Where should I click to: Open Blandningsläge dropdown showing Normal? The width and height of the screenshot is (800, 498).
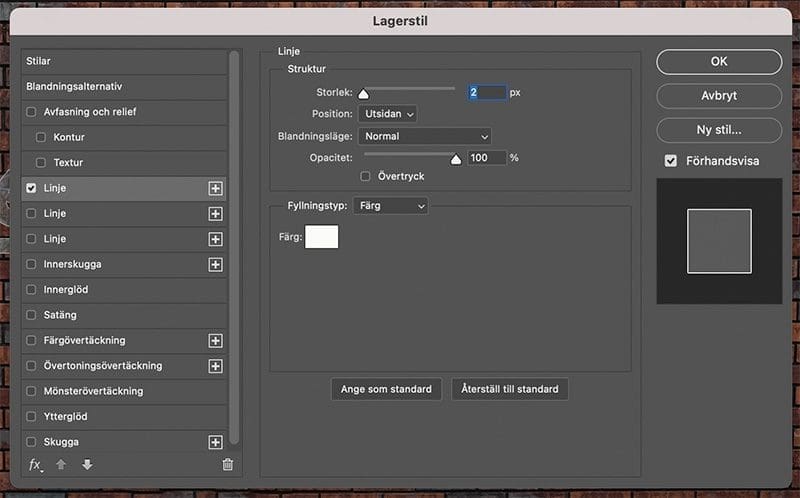click(425, 136)
